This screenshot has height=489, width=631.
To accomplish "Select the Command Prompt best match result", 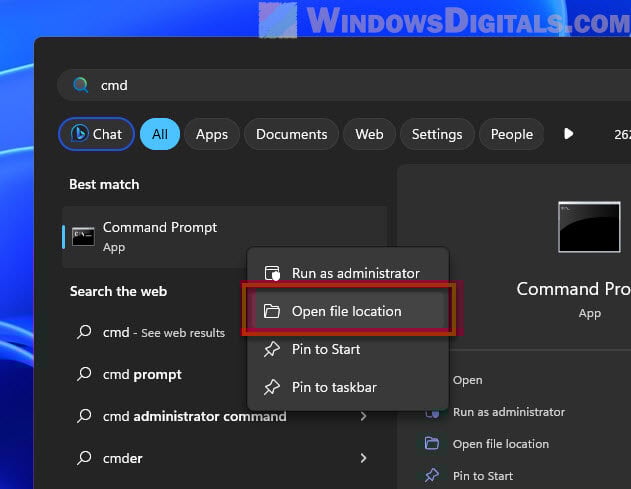I will pyautogui.click(x=225, y=237).
